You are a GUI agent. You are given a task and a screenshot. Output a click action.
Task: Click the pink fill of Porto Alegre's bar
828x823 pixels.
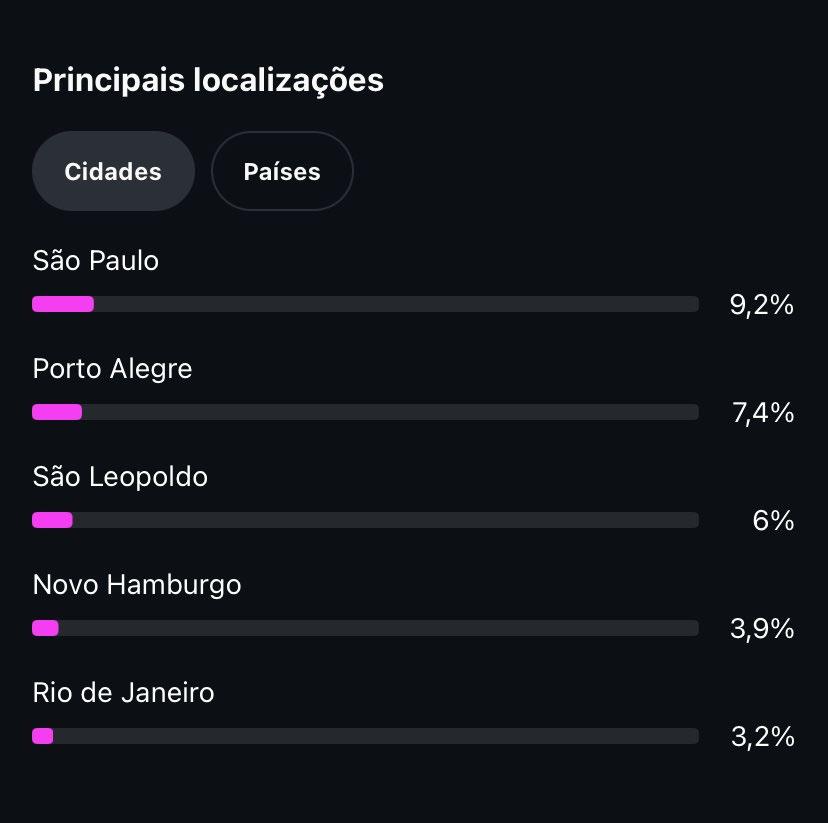[57, 412]
